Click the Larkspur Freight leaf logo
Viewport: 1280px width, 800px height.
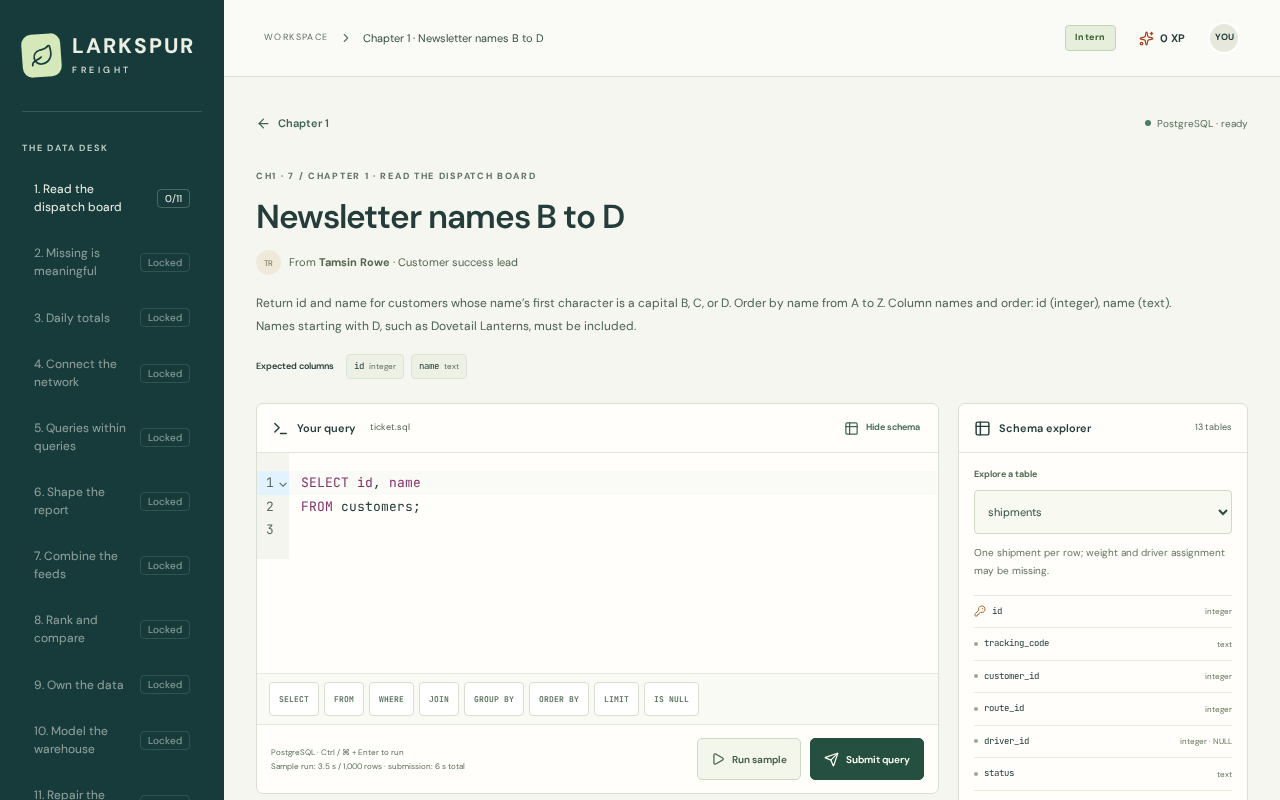click(x=41, y=55)
